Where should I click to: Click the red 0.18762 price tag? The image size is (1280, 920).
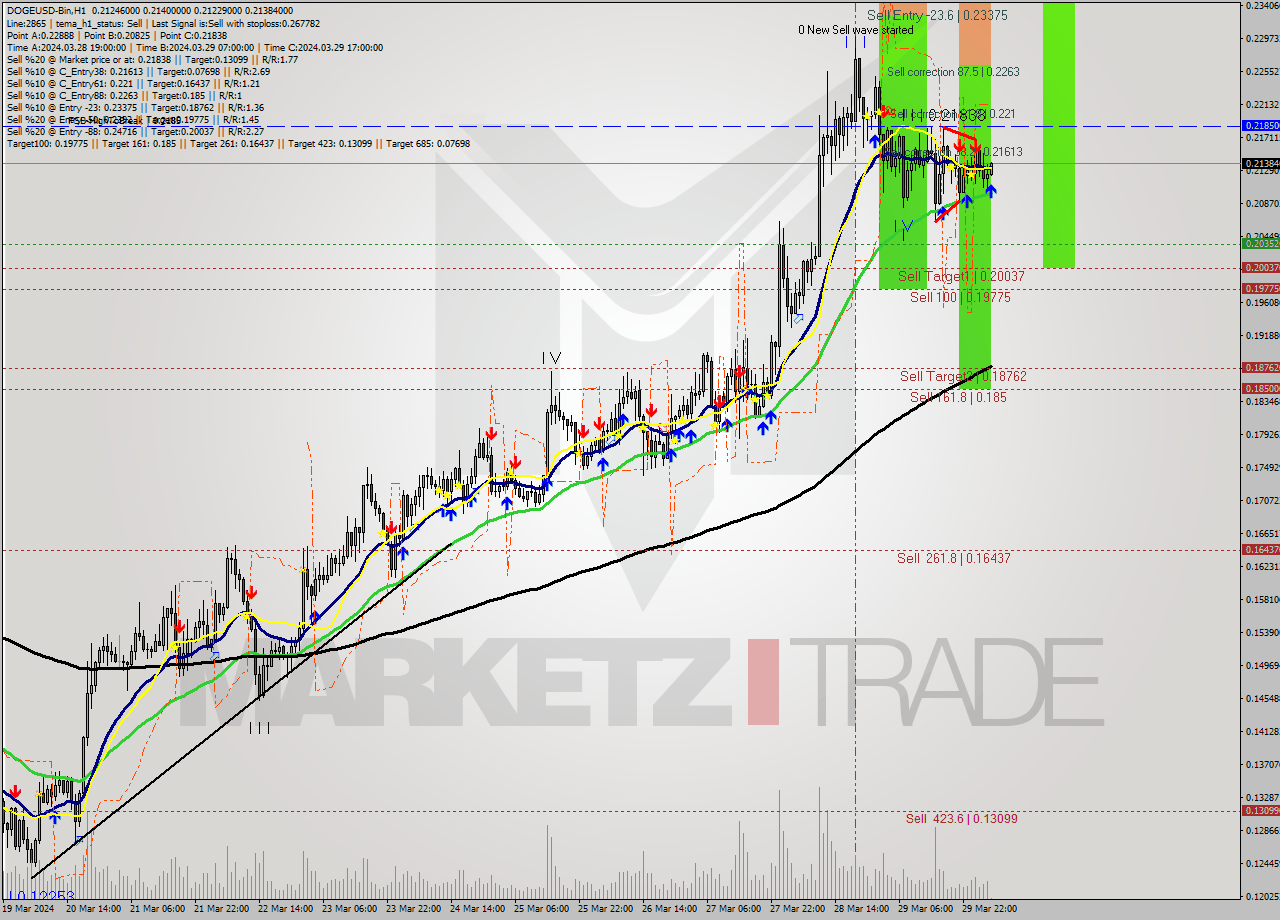click(1260, 368)
